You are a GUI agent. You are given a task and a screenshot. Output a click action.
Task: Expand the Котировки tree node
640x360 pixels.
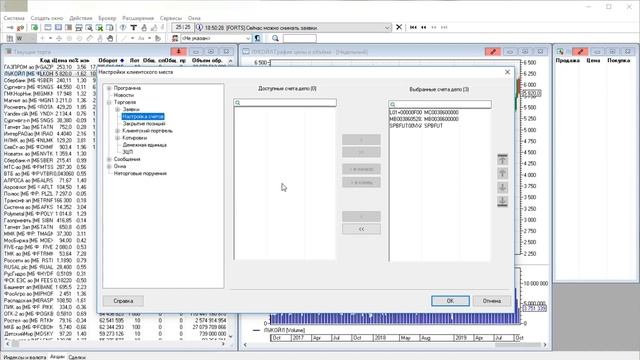118,138
